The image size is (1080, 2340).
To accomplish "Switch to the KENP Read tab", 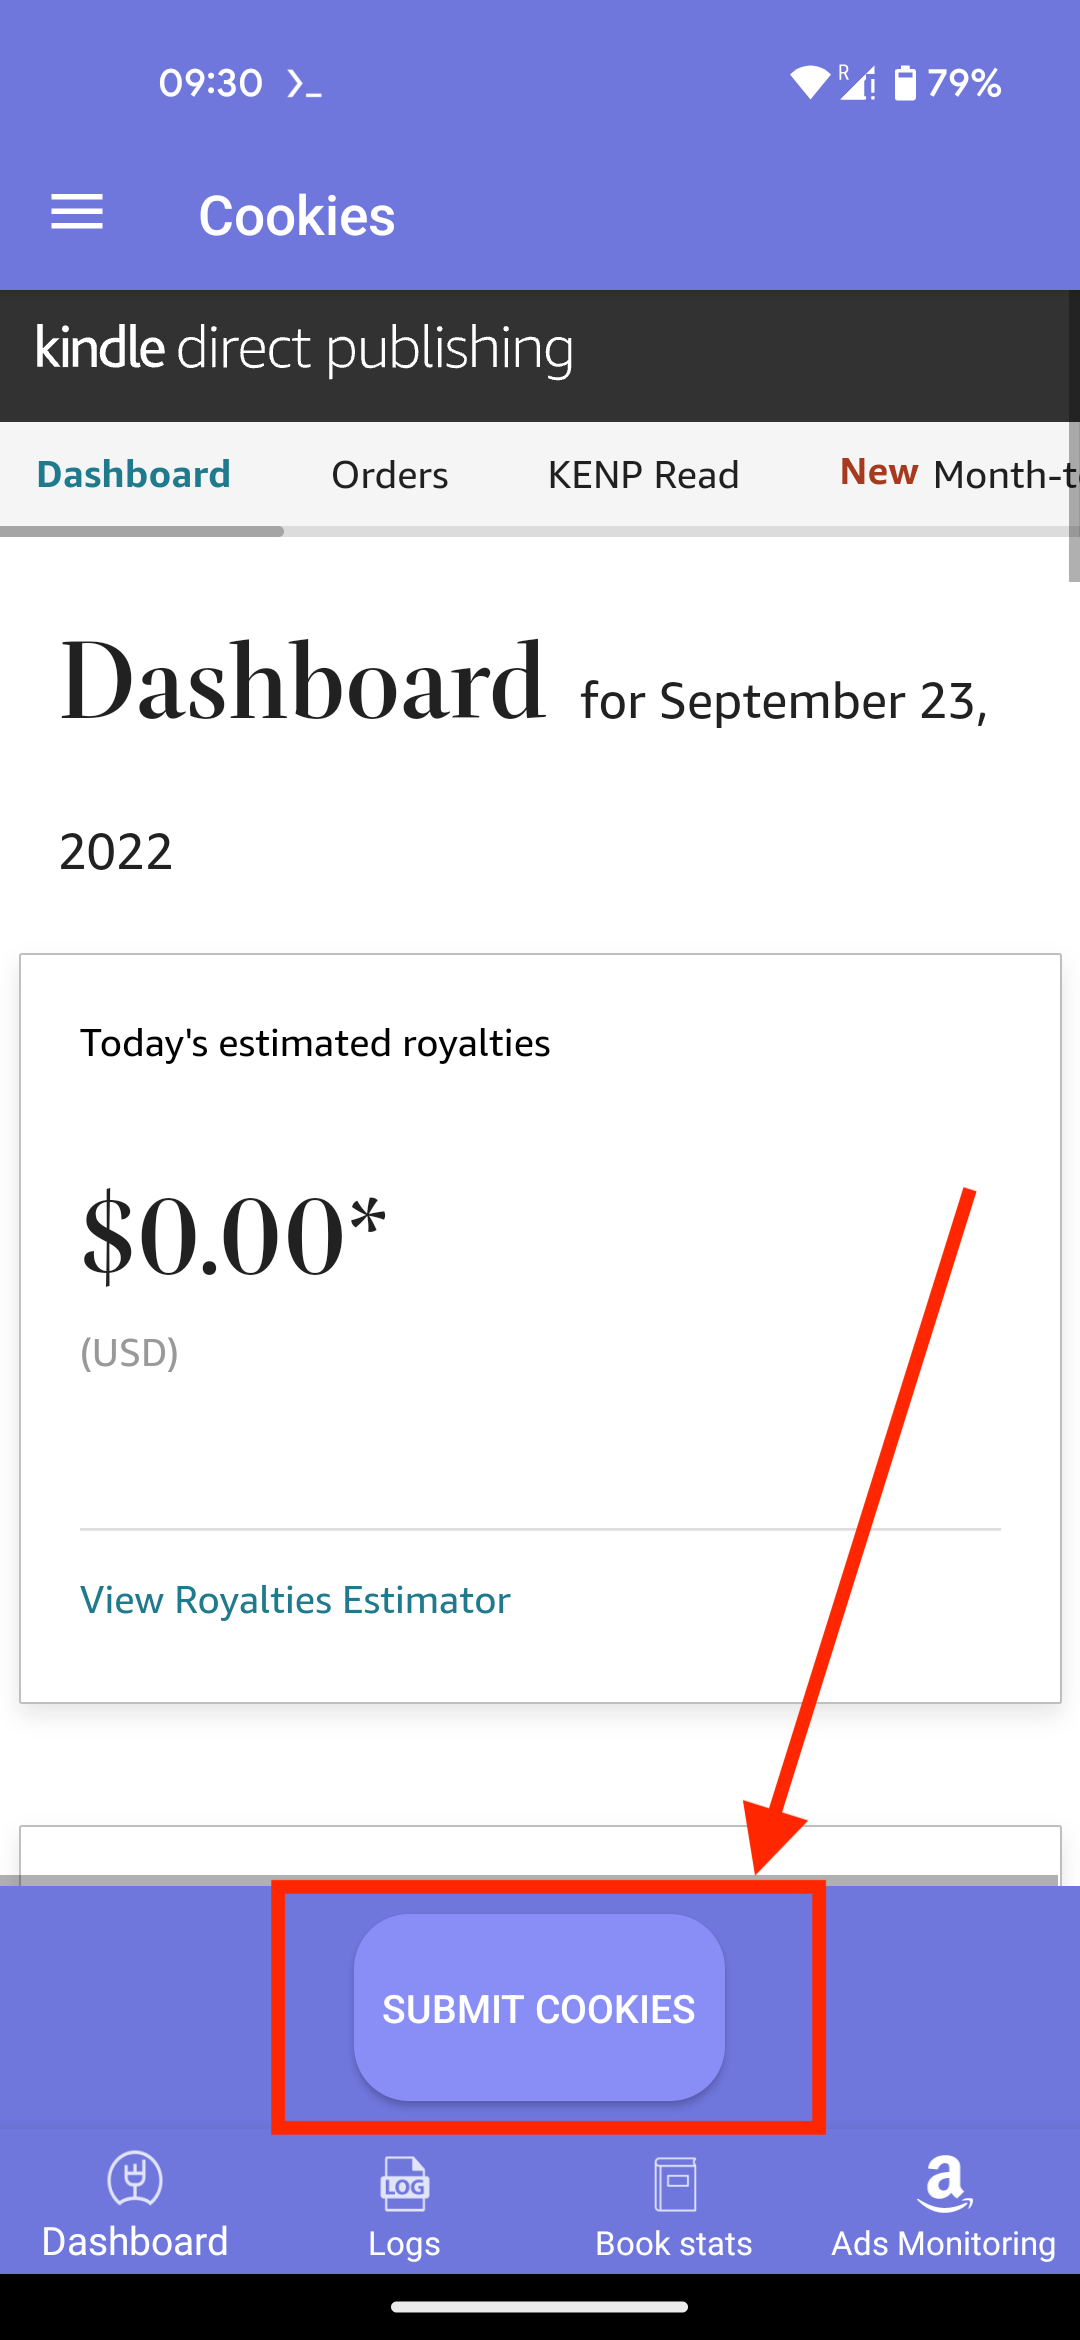I will (x=643, y=474).
